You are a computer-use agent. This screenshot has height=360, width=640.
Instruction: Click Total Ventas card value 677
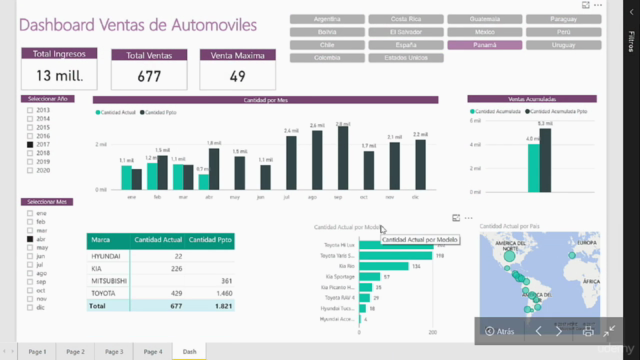tap(149, 76)
